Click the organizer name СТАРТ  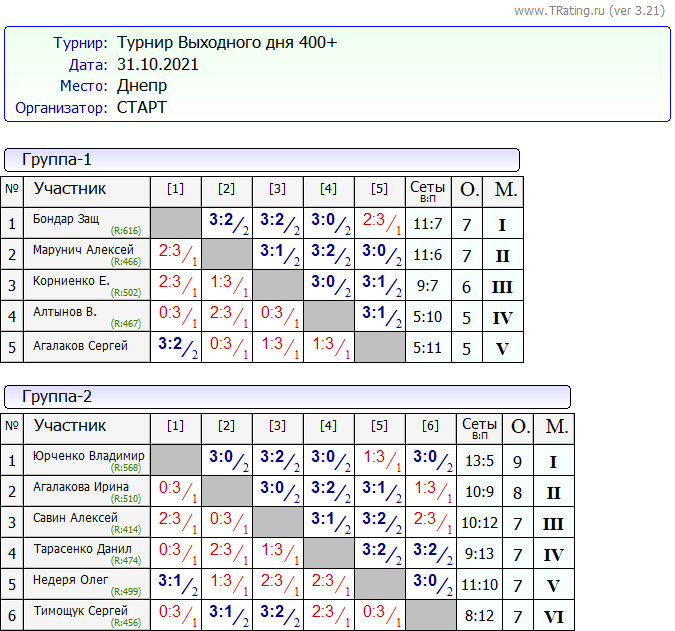tap(142, 107)
